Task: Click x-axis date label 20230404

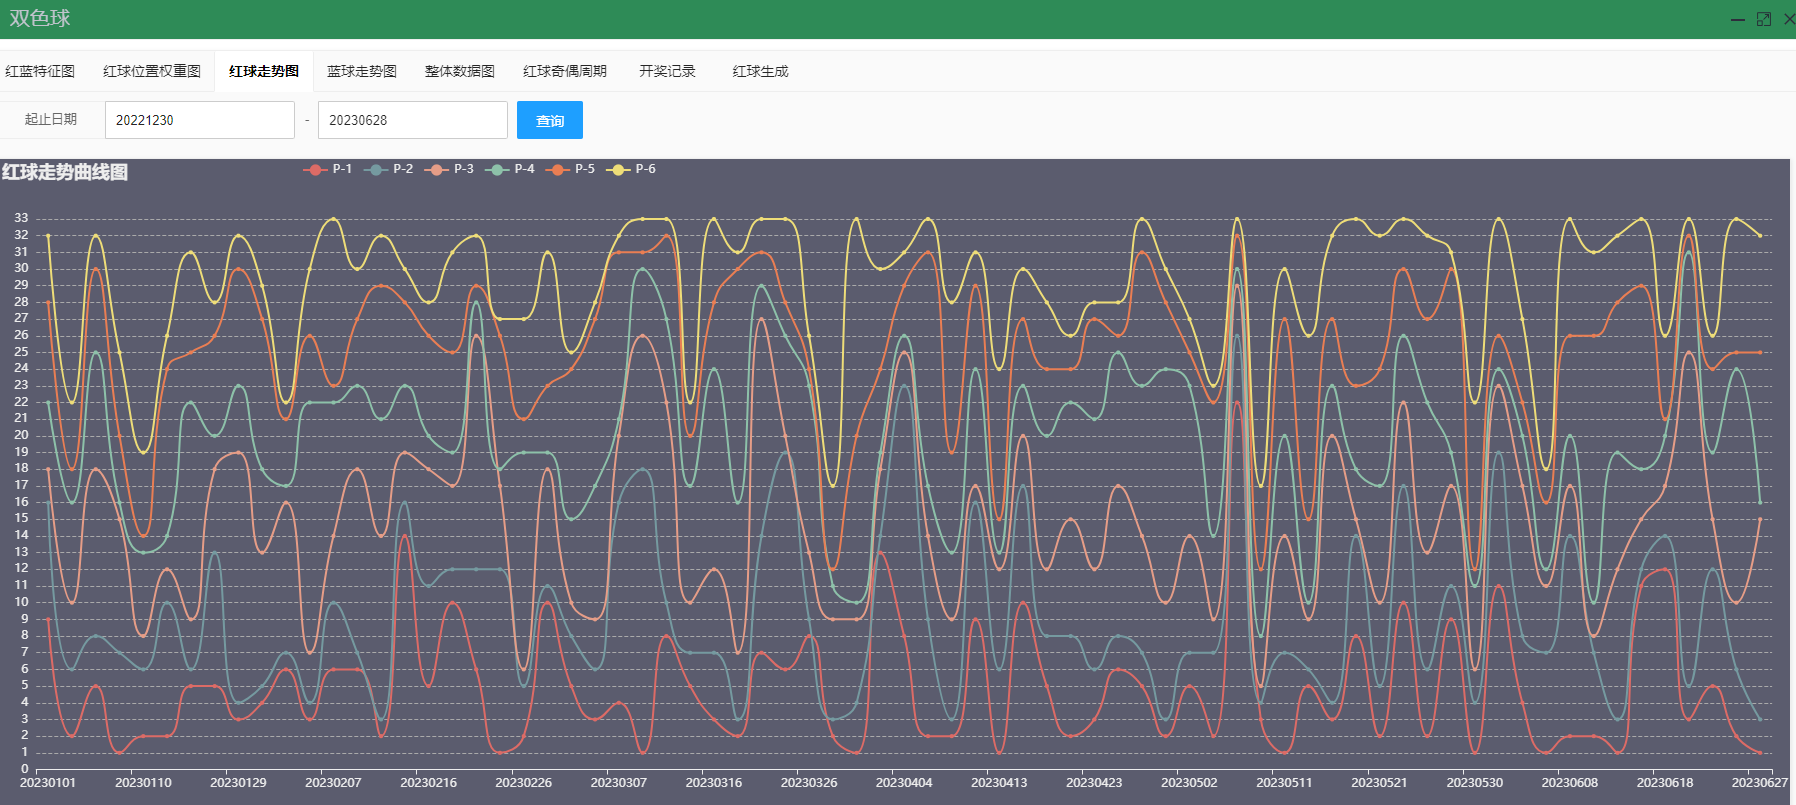Action: [x=904, y=782]
